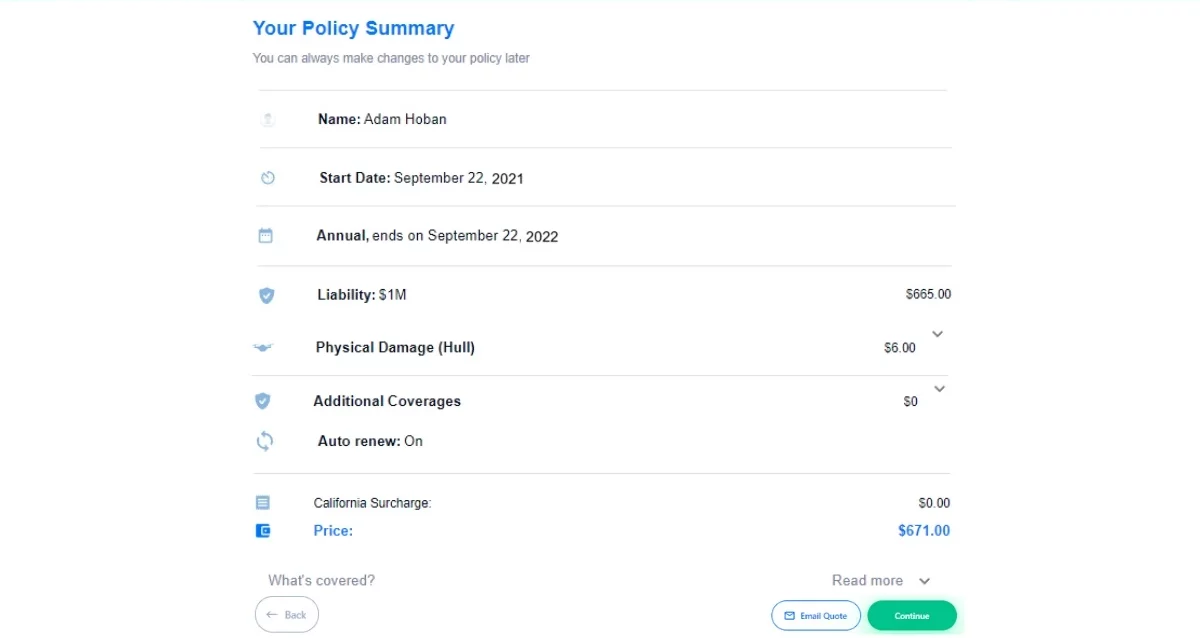Click the shield icon beside Liability
This screenshot has height=638, width=1200.
coord(266,295)
